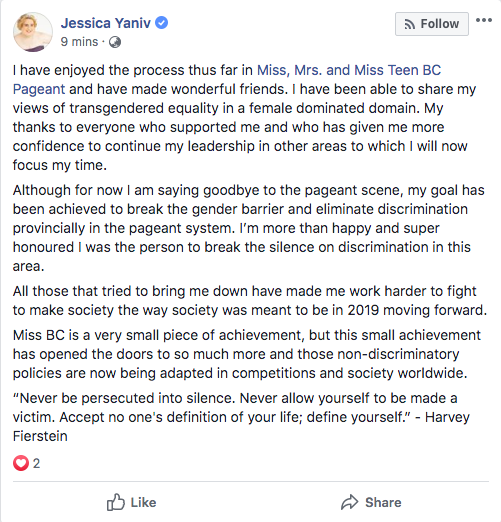Viewport: 501px width, 522px height.
Task: Click the curved arrow Share icon
Action: [349, 502]
